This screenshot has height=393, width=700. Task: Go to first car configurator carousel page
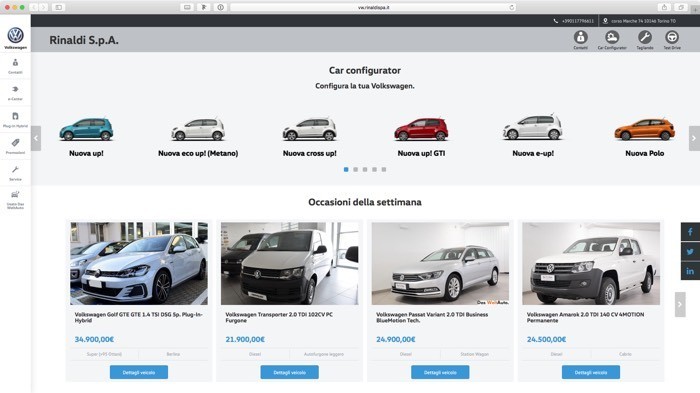point(346,170)
